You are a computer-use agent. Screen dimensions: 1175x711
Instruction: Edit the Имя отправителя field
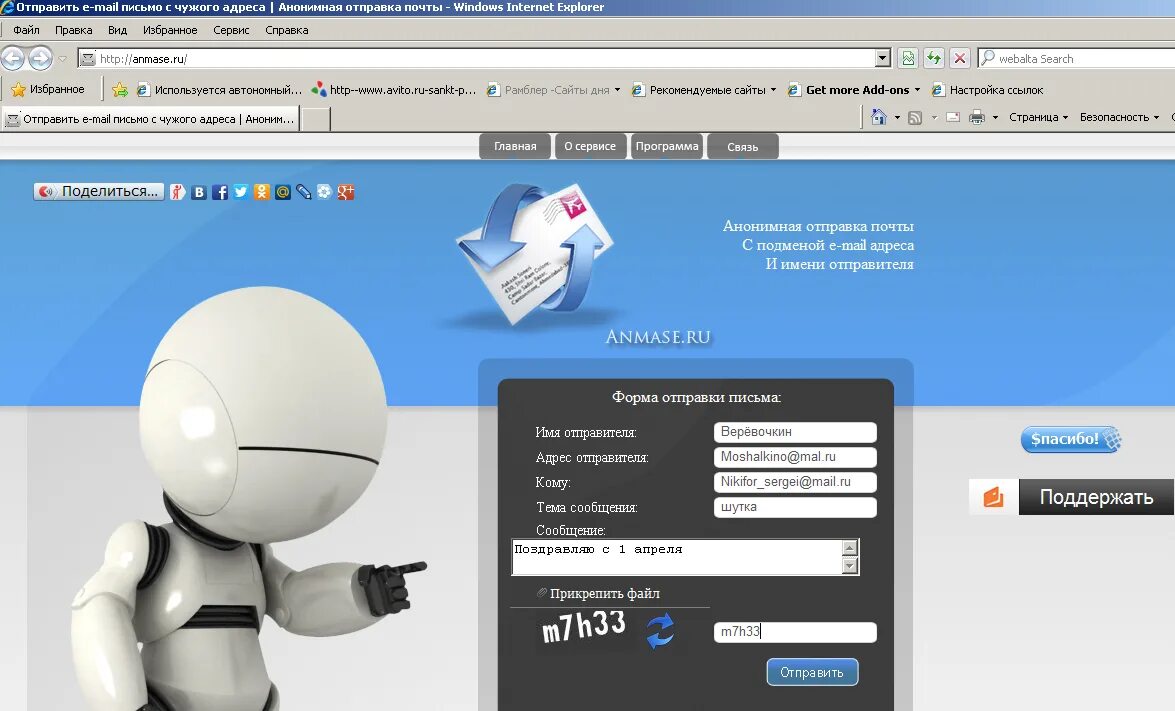click(795, 432)
